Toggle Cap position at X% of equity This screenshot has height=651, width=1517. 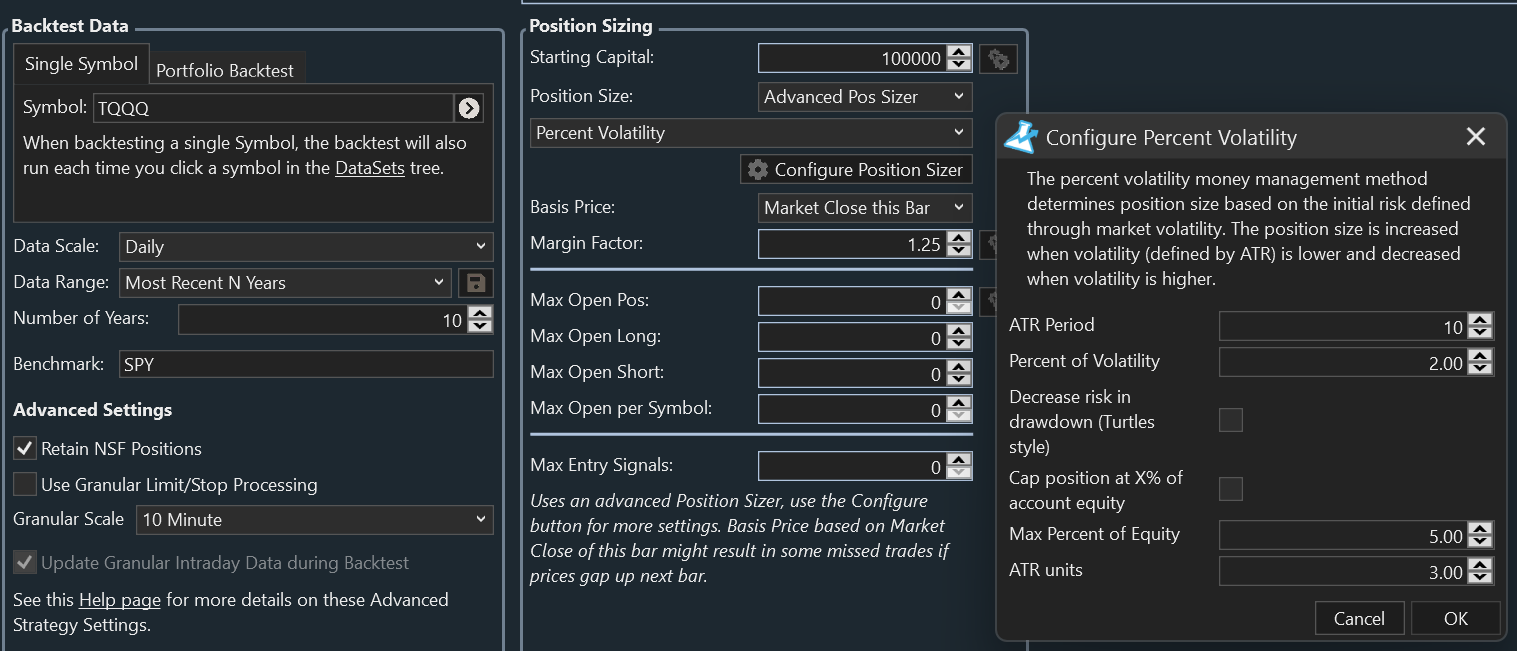tap(1231, 489)
